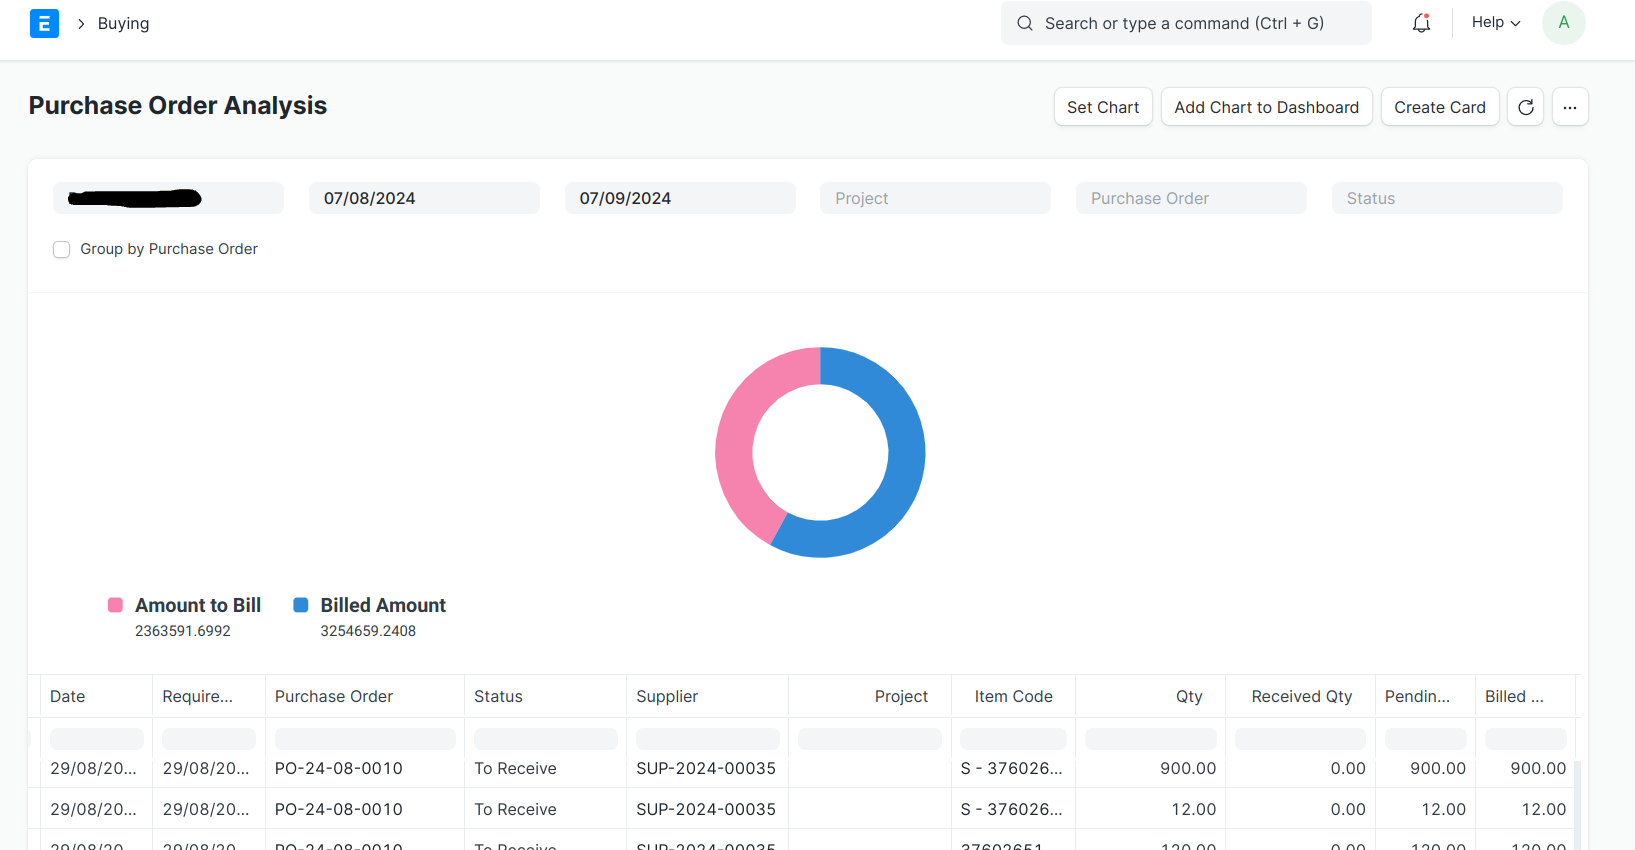This screenshot has height=850, width=1635.
Task: Go to Buying breadcrumb
Action: (123, 23)
